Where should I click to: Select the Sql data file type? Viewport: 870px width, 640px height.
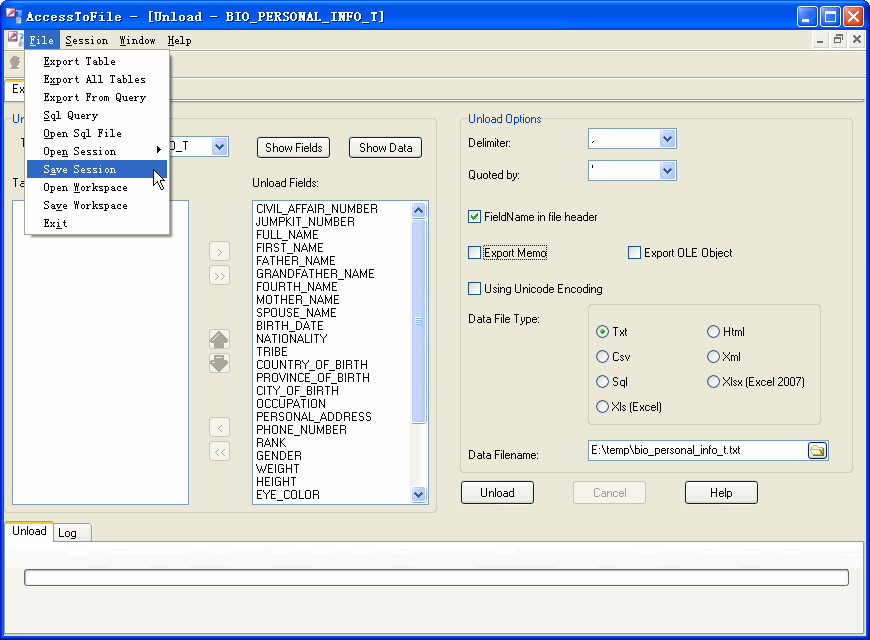[x=602, y=381]
